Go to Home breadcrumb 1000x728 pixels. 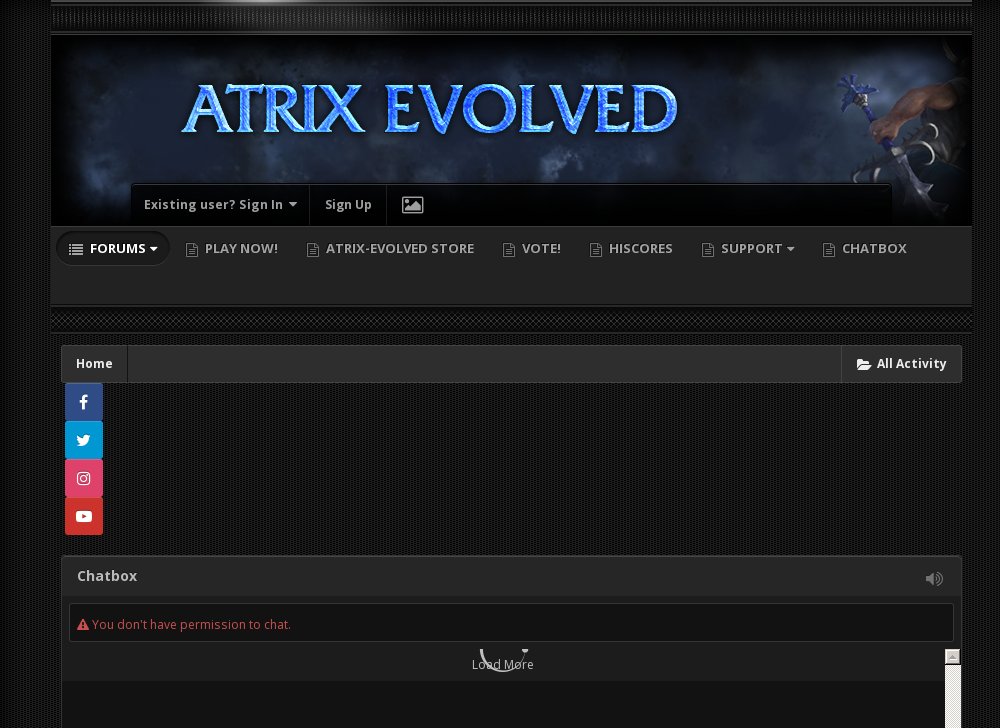(x=94, y=363)
